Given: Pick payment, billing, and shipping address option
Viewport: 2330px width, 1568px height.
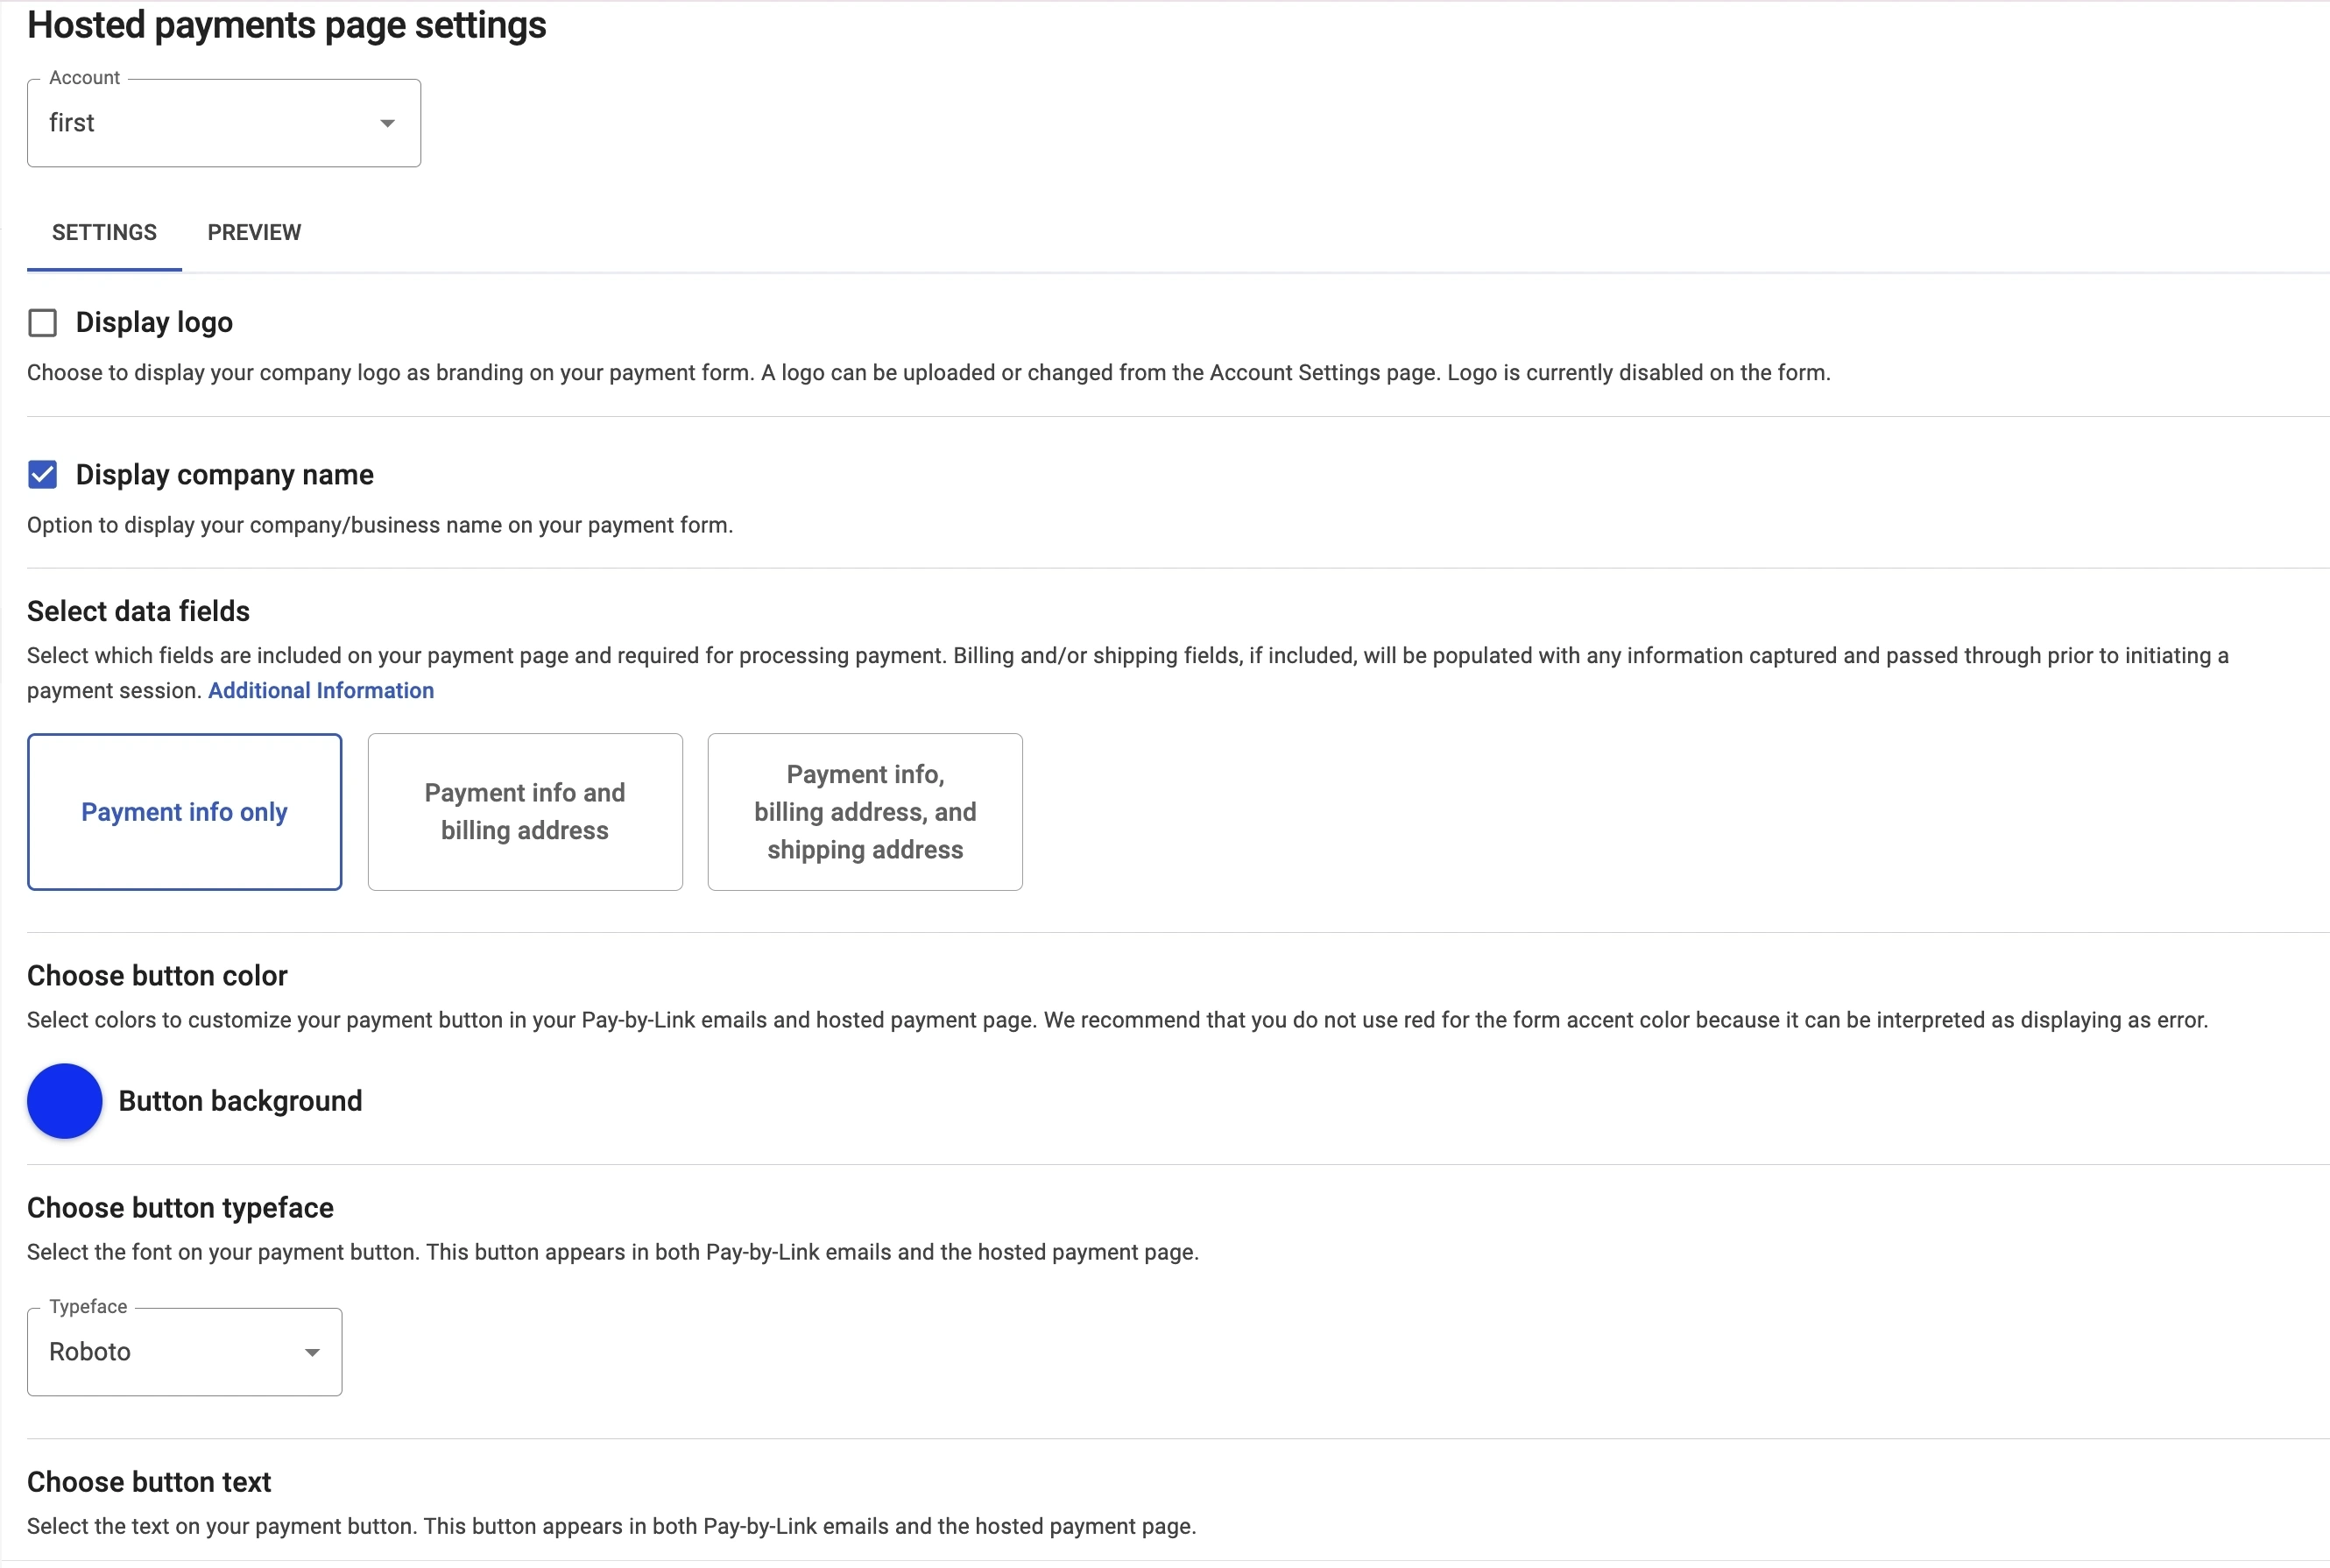Looking at the screenshot, I should coord(865,812).
